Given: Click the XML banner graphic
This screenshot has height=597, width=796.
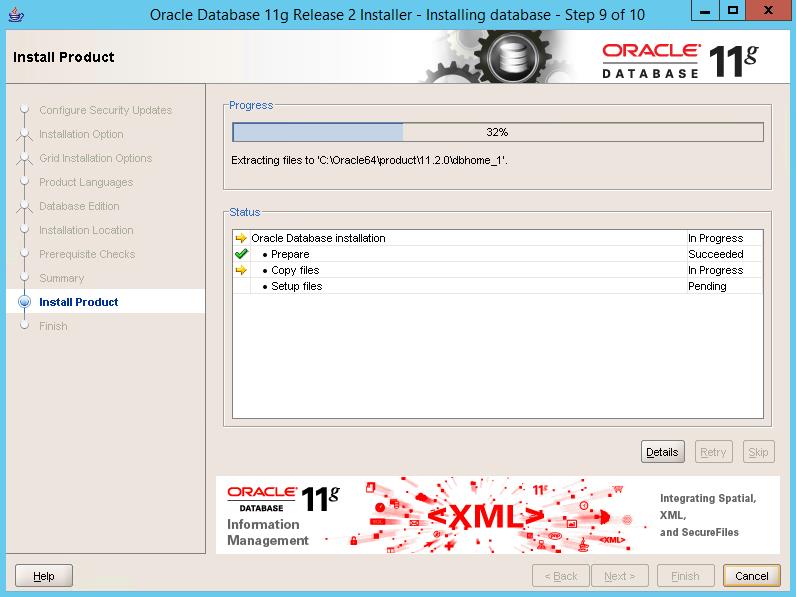Looking at the screenshot, I should [485, 517].
